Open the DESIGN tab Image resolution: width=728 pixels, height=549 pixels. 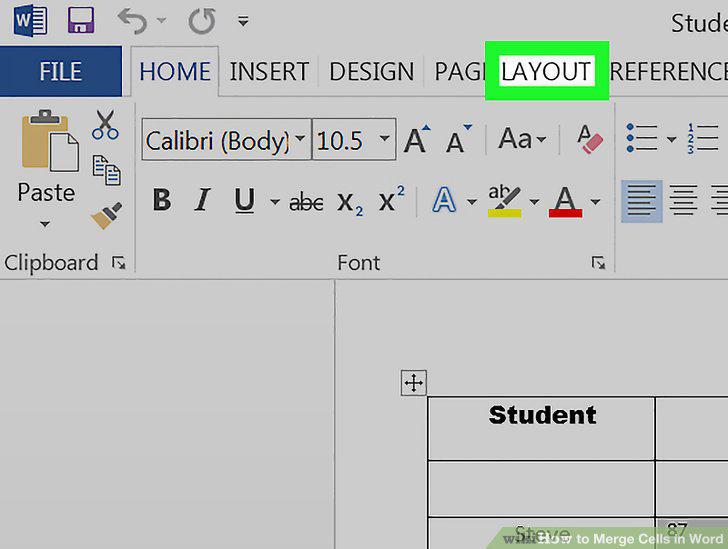pos(371,72)
